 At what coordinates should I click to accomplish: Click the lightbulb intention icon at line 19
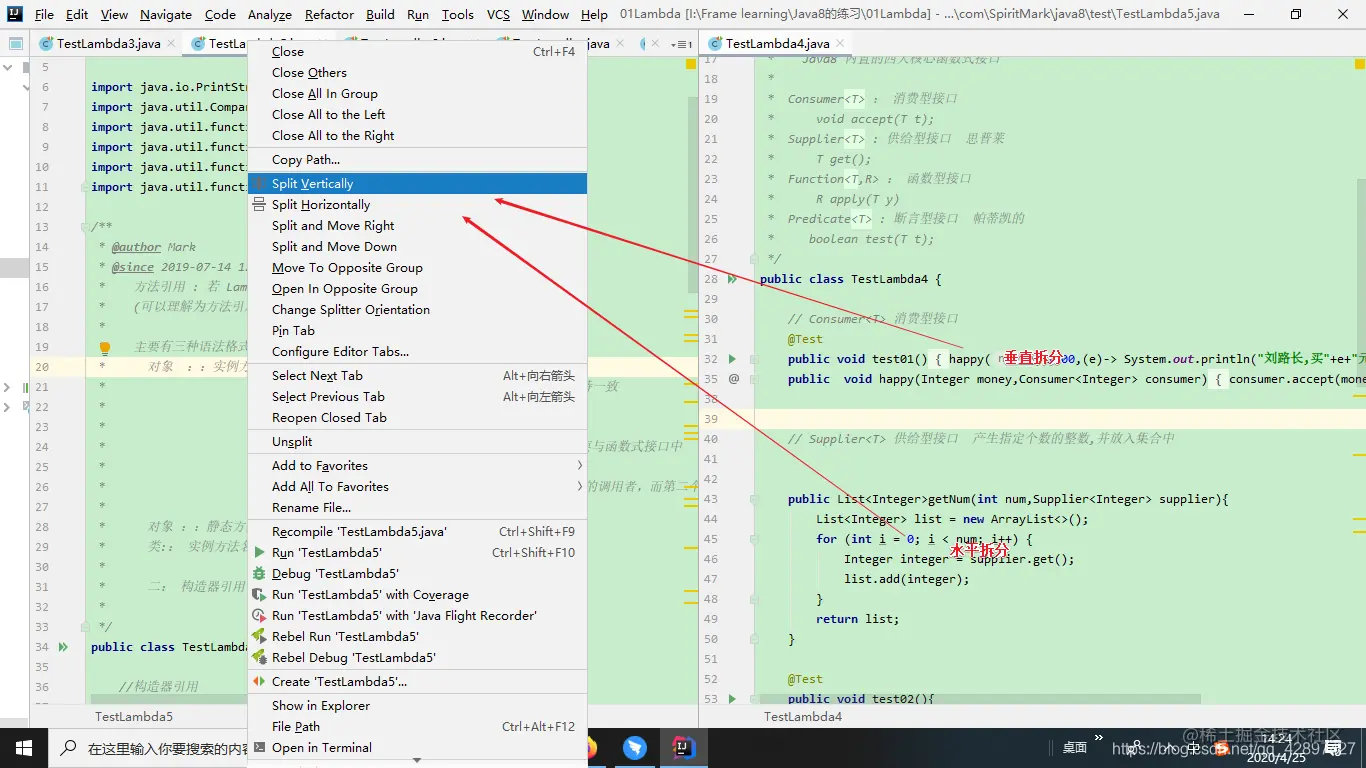coord(104,348)
